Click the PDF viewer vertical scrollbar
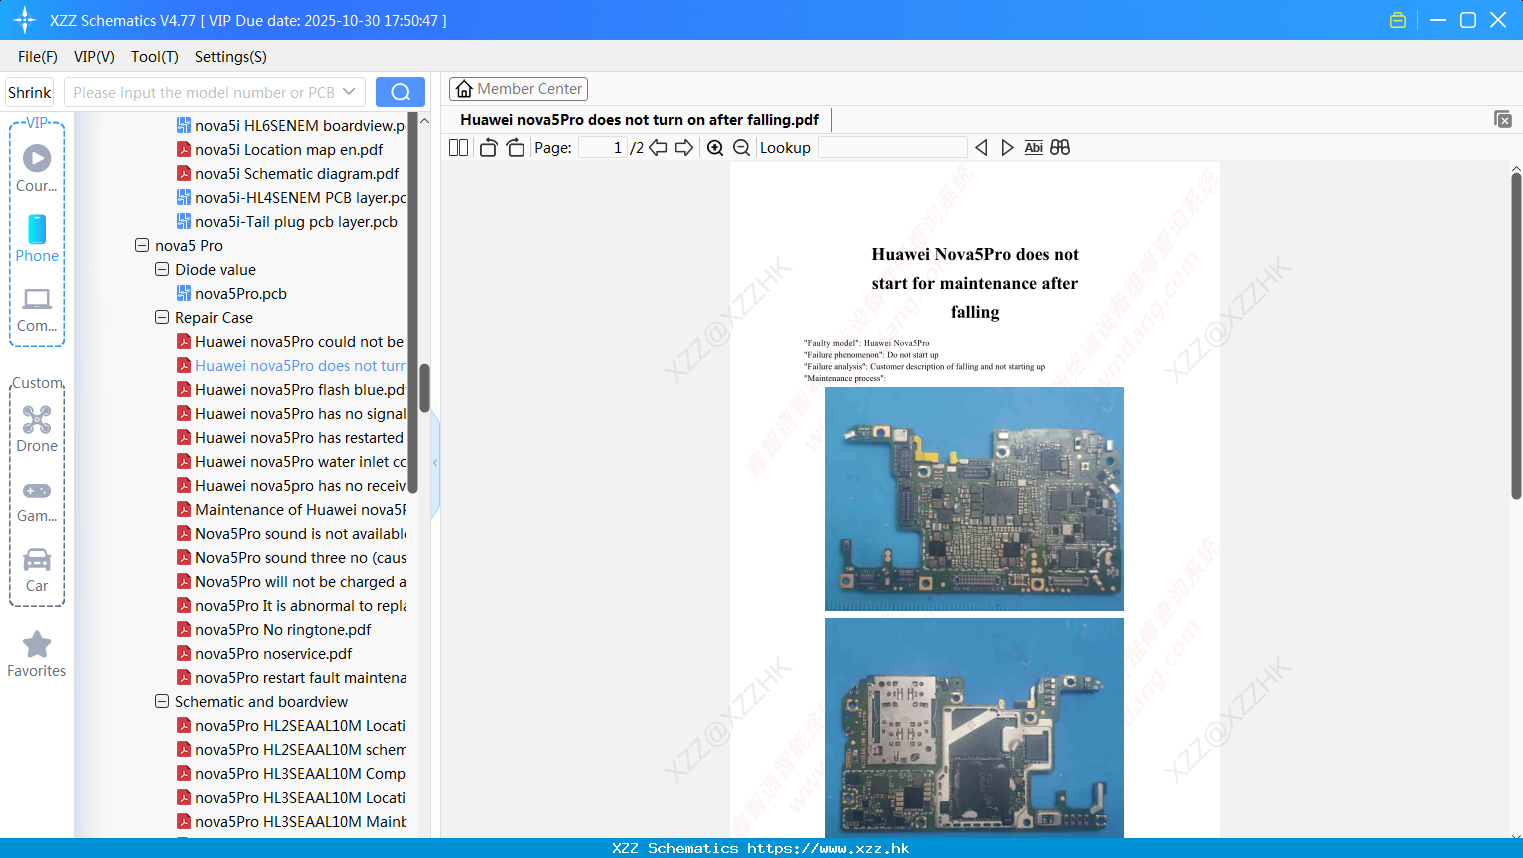Screen dimensions: 1523x858 1516,336
